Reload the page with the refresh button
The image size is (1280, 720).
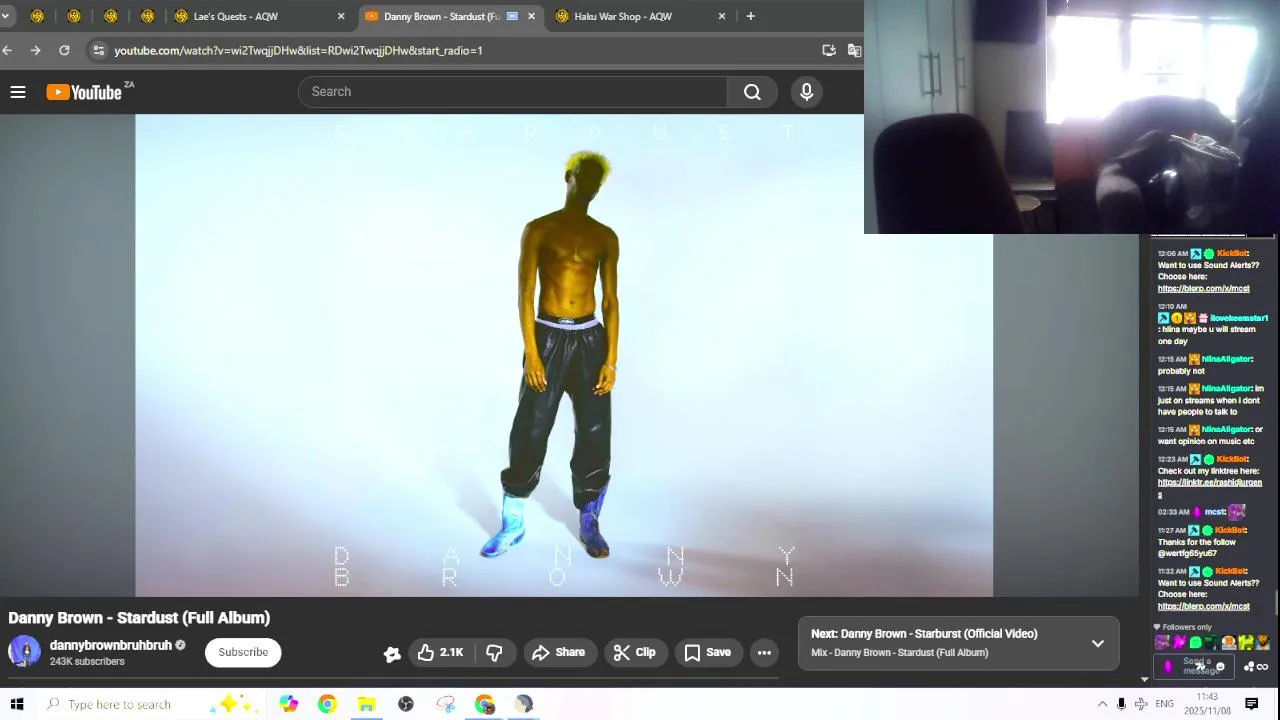coord(64,50)
